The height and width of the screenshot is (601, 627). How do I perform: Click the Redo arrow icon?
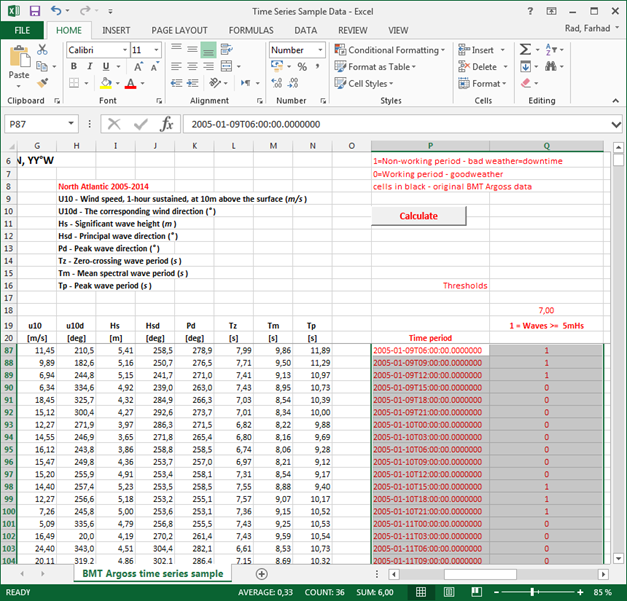85,11
